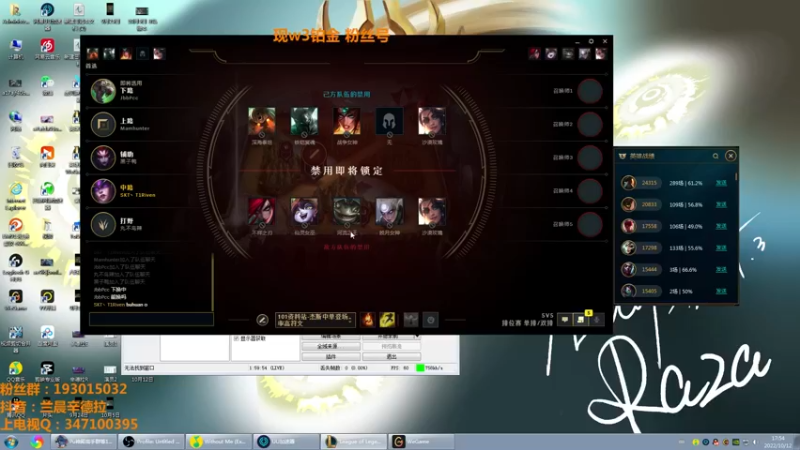The image size is (800, 450).
Task: Click the search icon in stats panel
Action: coord(715,156)
